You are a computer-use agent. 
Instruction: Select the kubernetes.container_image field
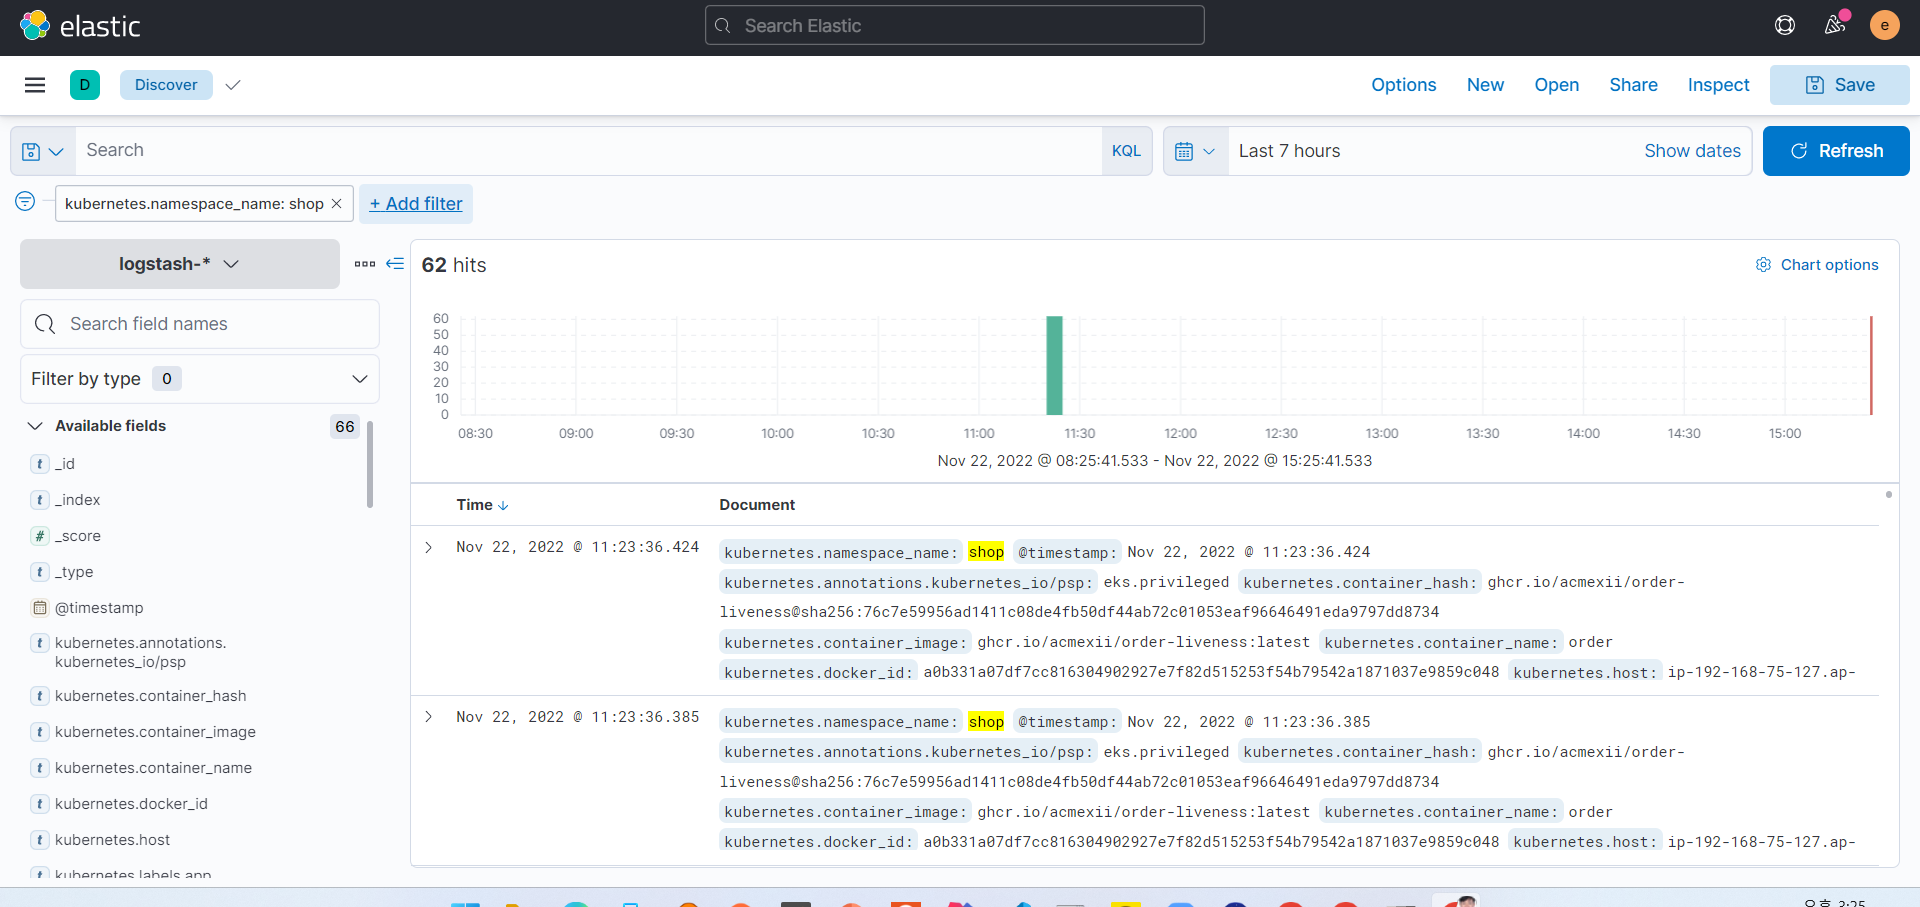pyautogui.click(x=155, y=732)
